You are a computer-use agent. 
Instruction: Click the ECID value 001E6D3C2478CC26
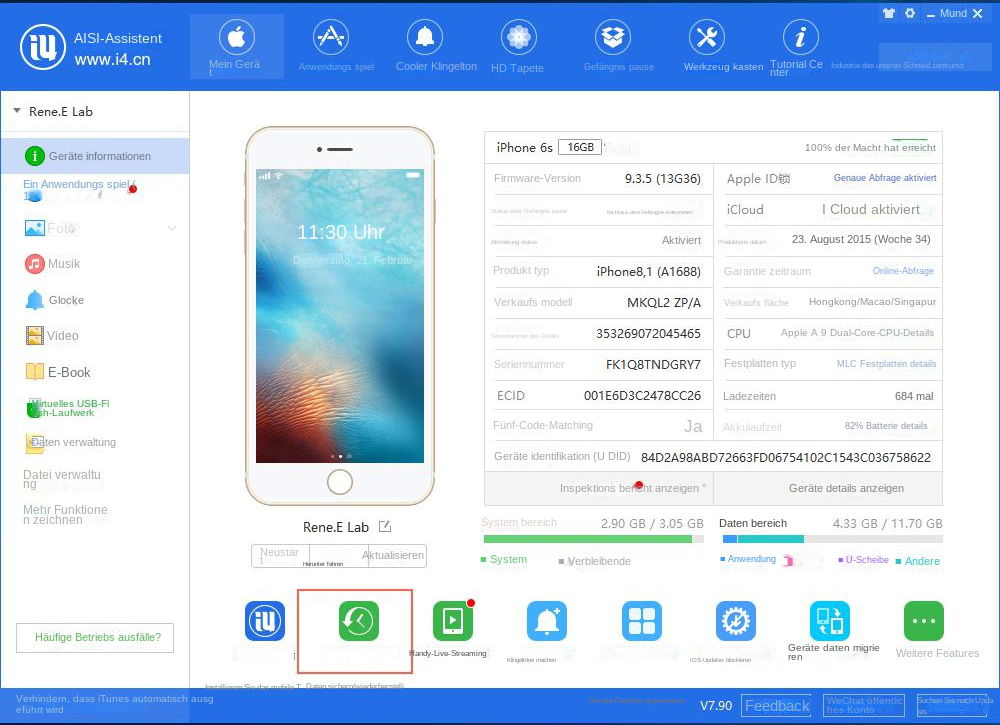(x=642, y=396)
